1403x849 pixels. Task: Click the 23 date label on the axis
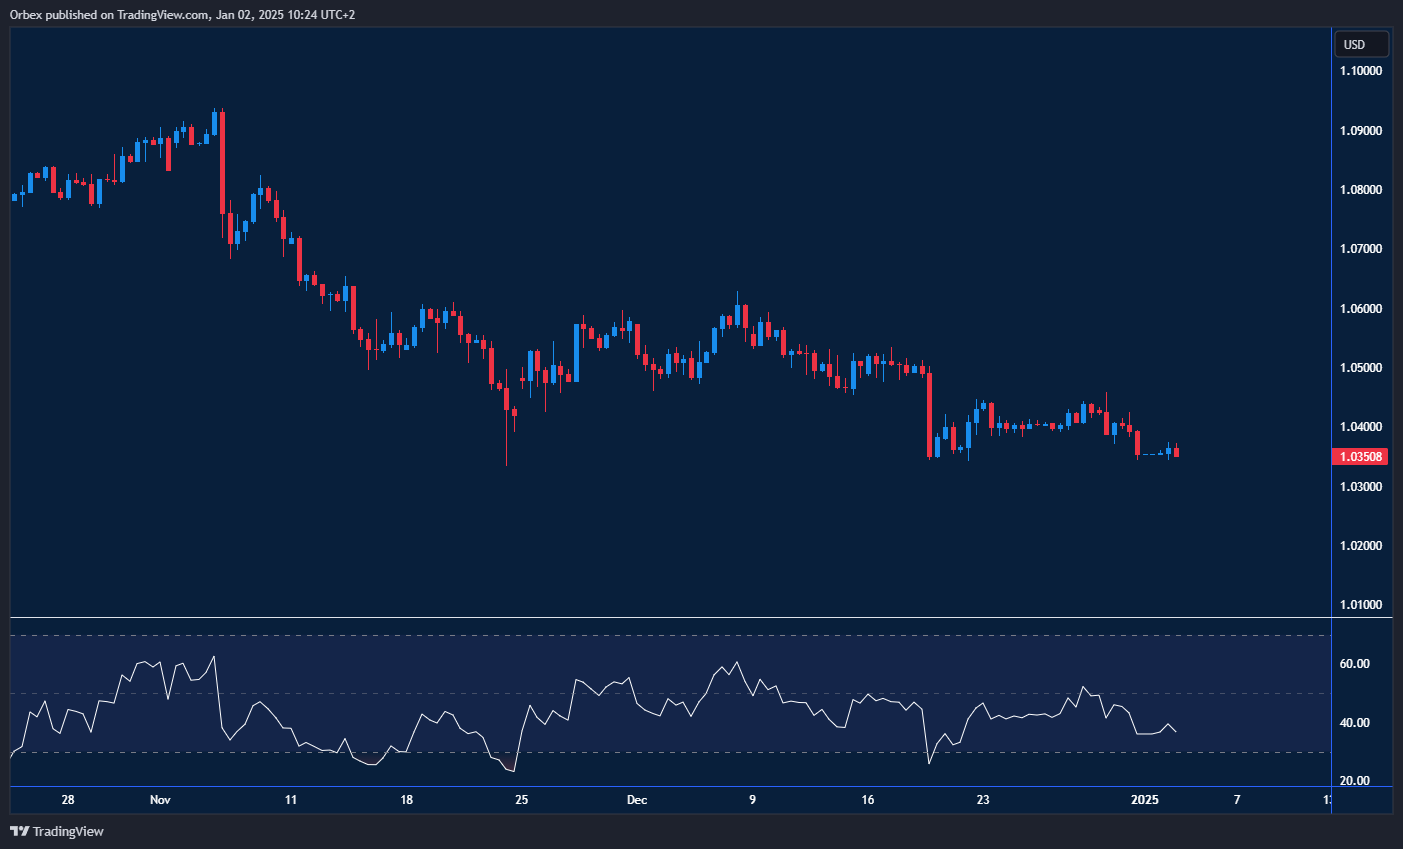point(983,800)
